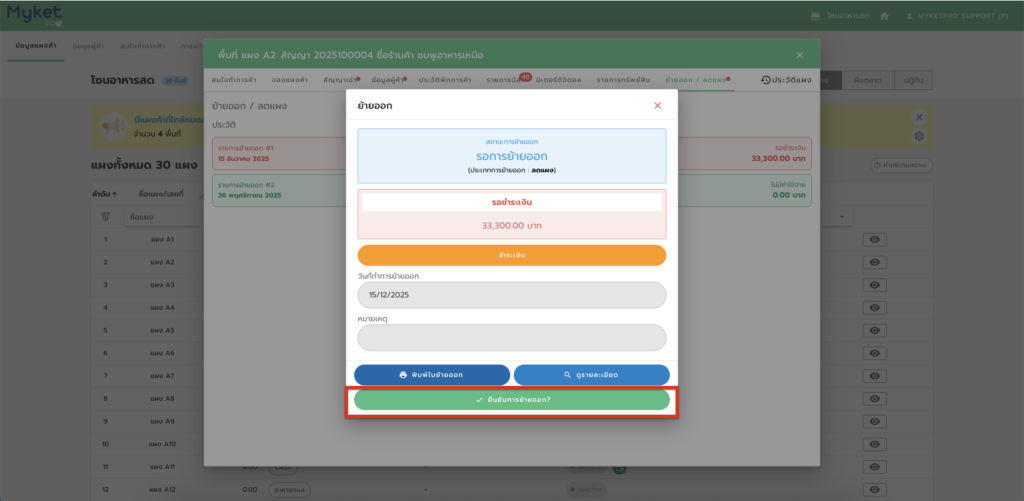Image resolution: width=1024 pixels, height=501 pixels.
Task: Toggle eye icon for แผง A1 row
Action: click(x=874, y=240)
